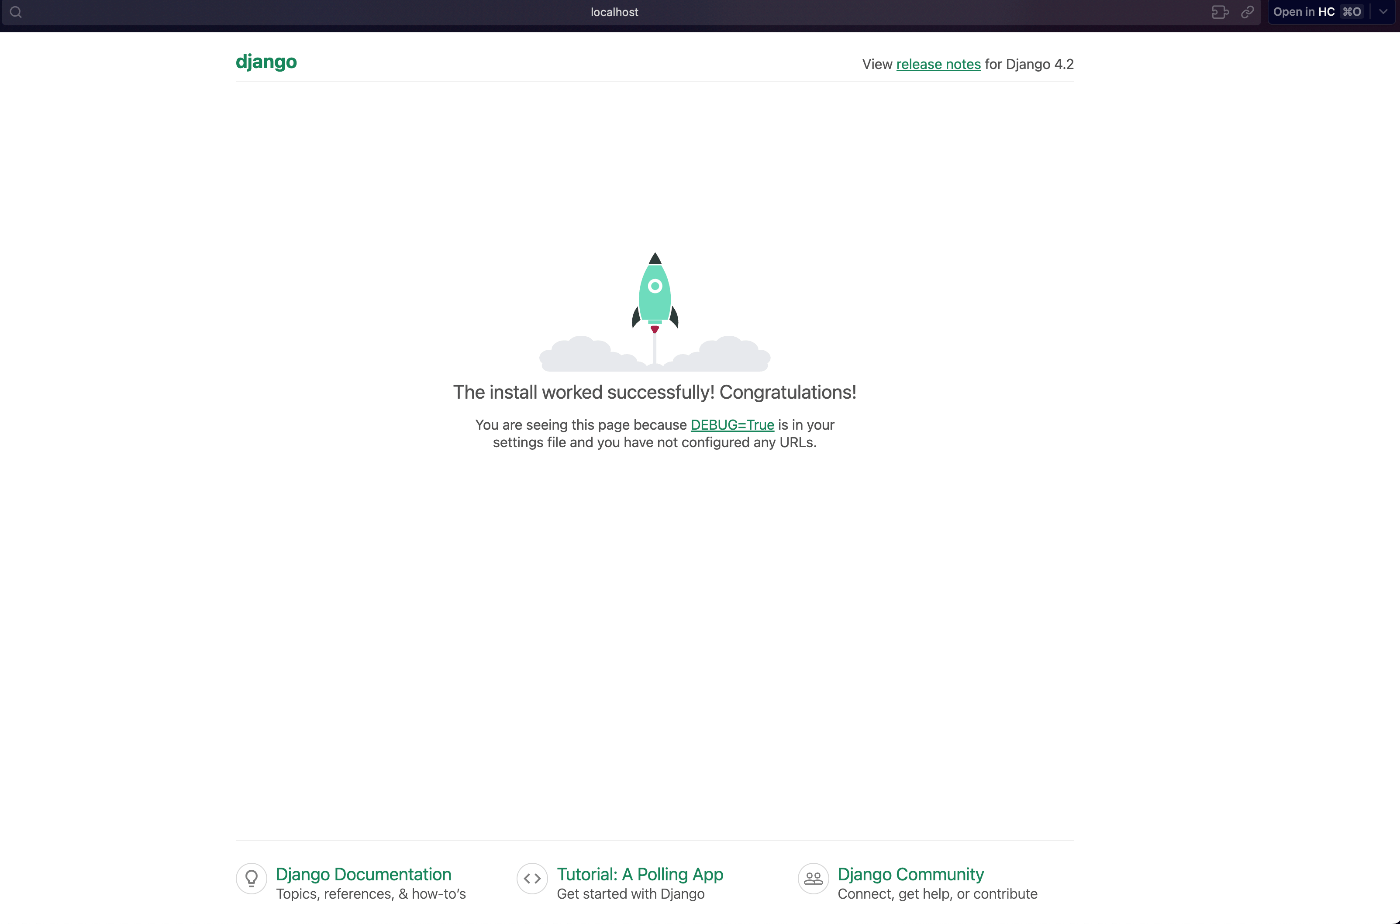Click the django logo

(x=266, y=62)
